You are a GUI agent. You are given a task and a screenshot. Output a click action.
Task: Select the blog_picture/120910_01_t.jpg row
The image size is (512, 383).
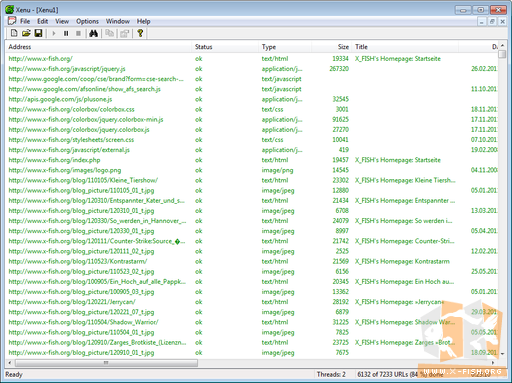click(x=81, y=353)
